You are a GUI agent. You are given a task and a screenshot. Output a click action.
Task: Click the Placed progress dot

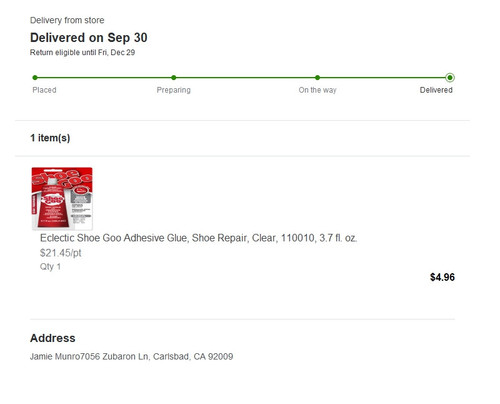(x=35, y=78)
